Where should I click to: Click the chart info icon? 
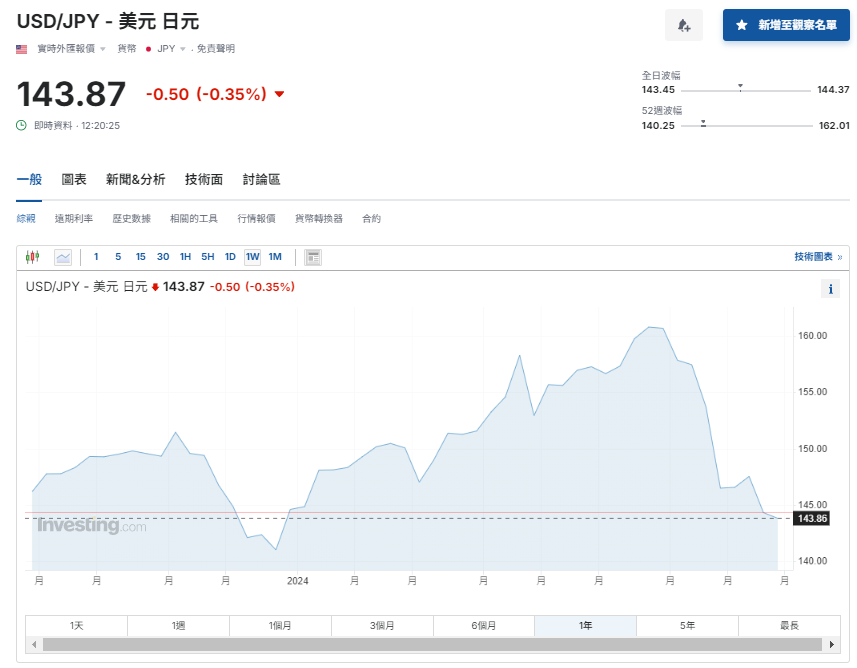pyautogui.click(x=830, y=289)
